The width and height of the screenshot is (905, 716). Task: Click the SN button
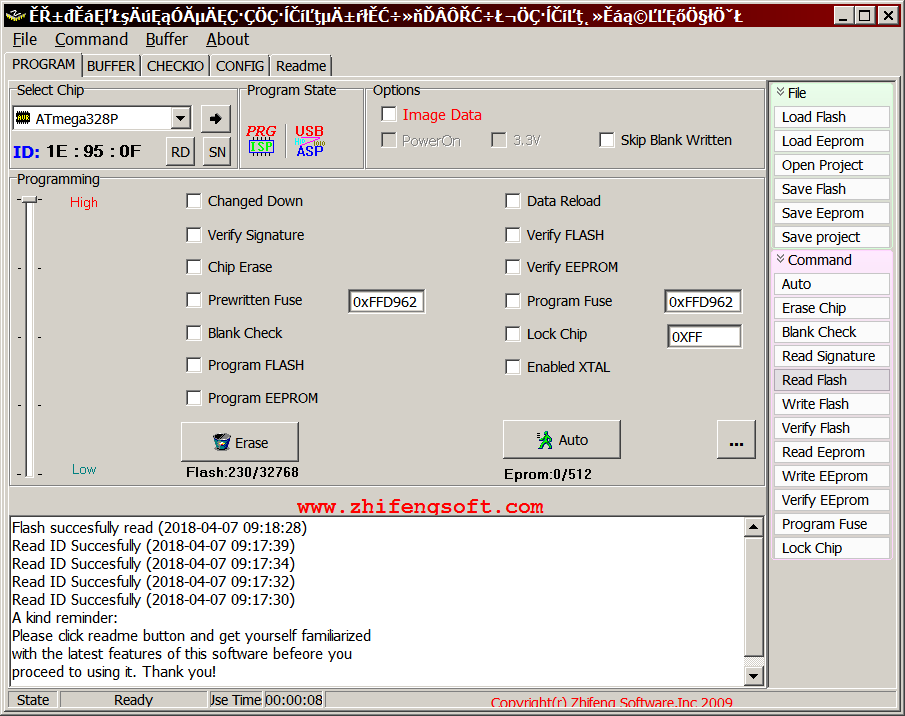(217, 152)
